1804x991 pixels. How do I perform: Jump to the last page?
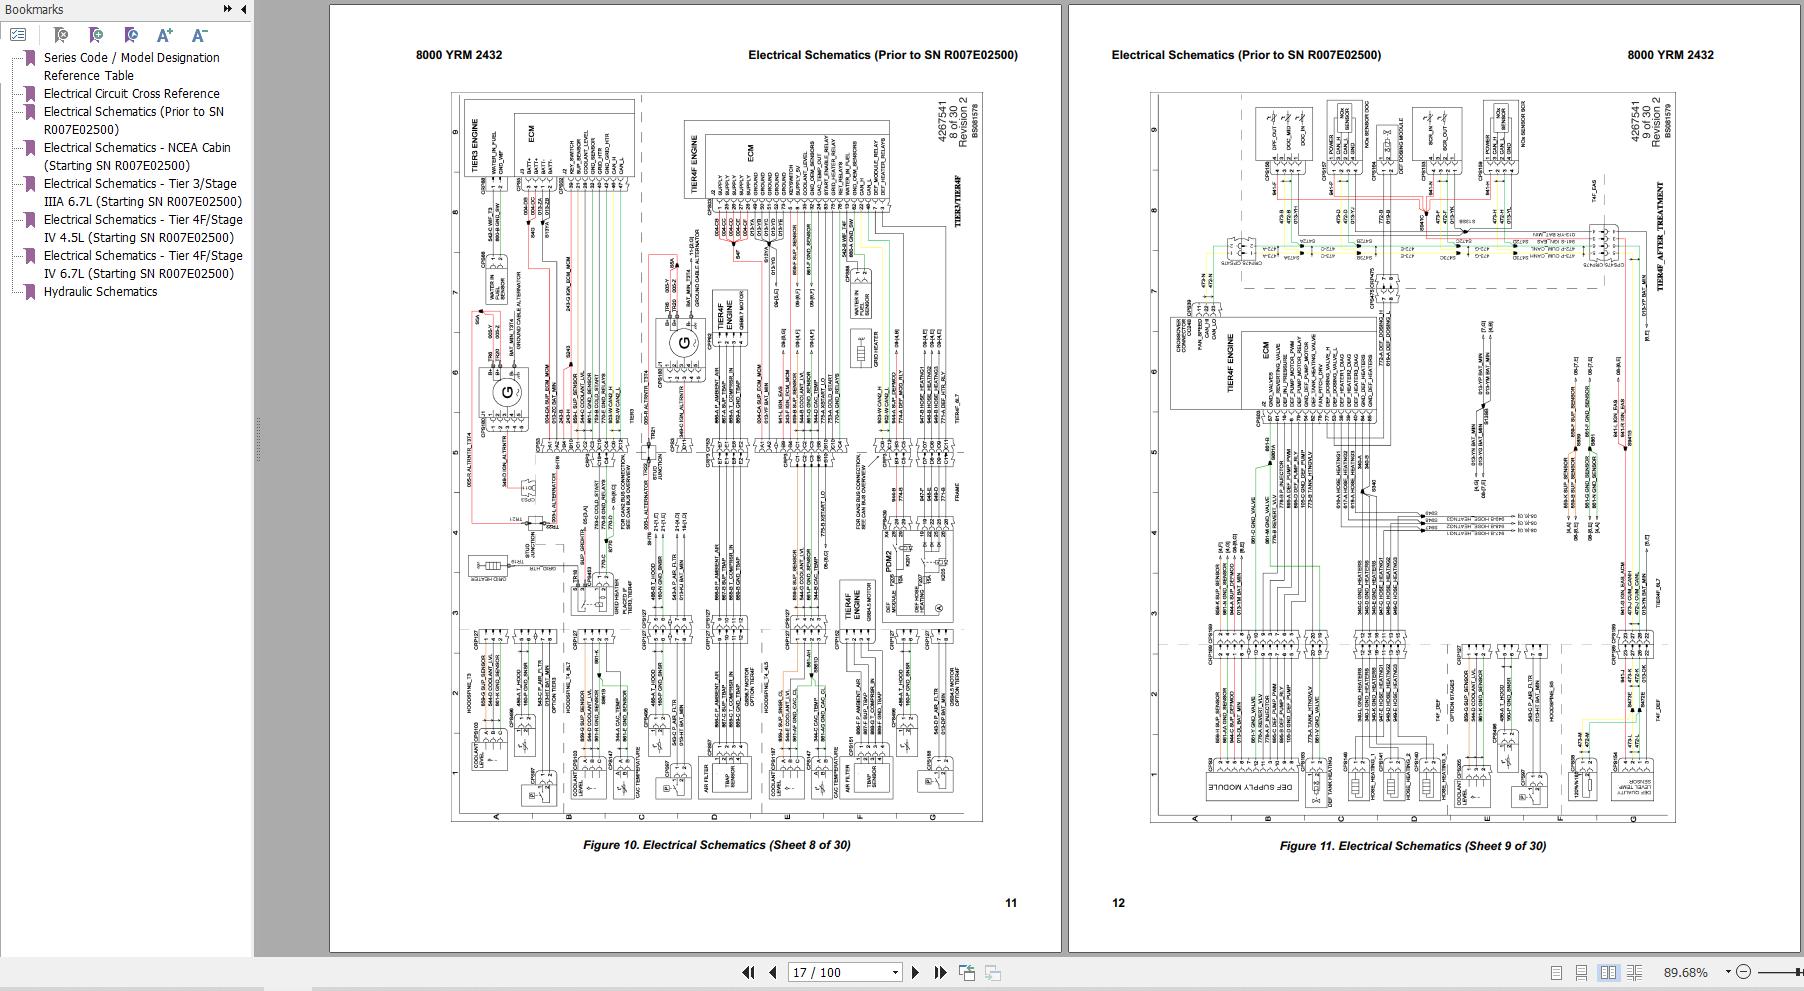pyautogui.click(x=940, y=972)
